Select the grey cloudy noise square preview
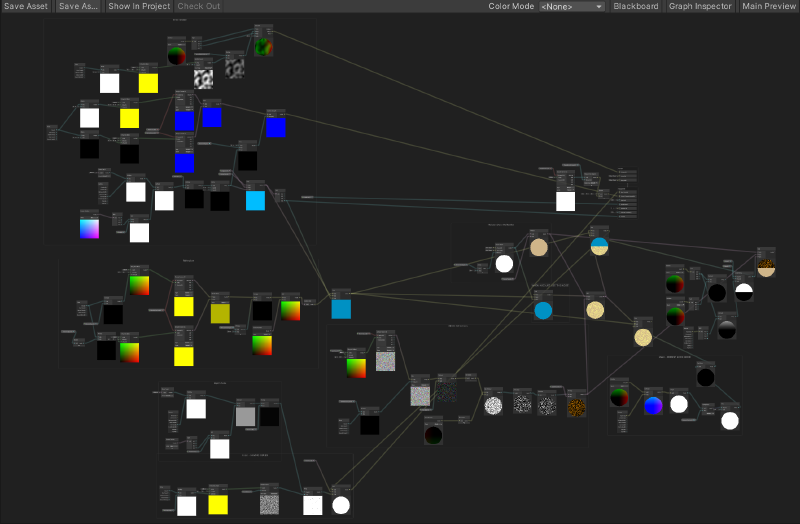This screenshot has height=524, width=800. pos(235,68)
